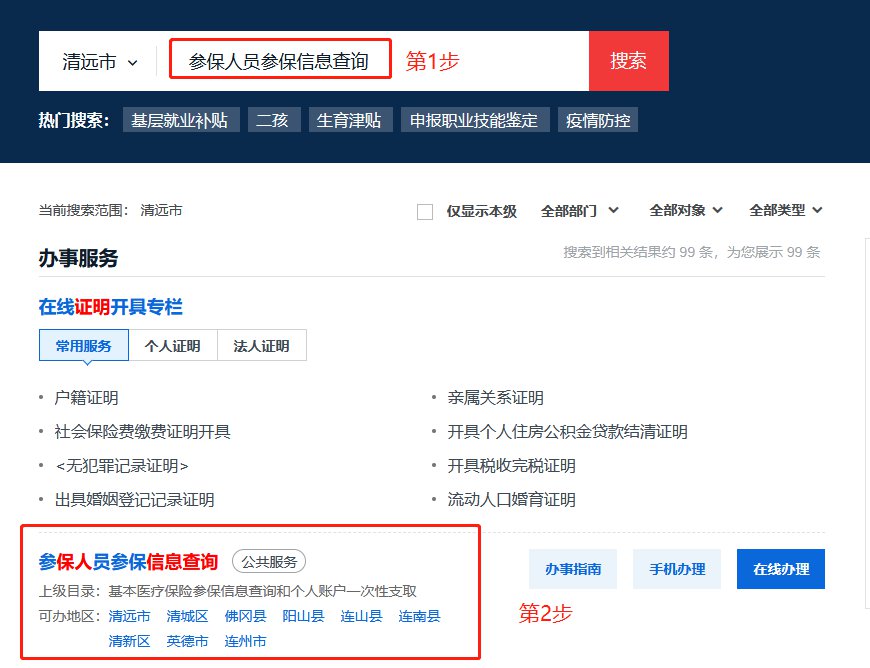
Task: Select the 清城区 area link
Action: point(187,616)
